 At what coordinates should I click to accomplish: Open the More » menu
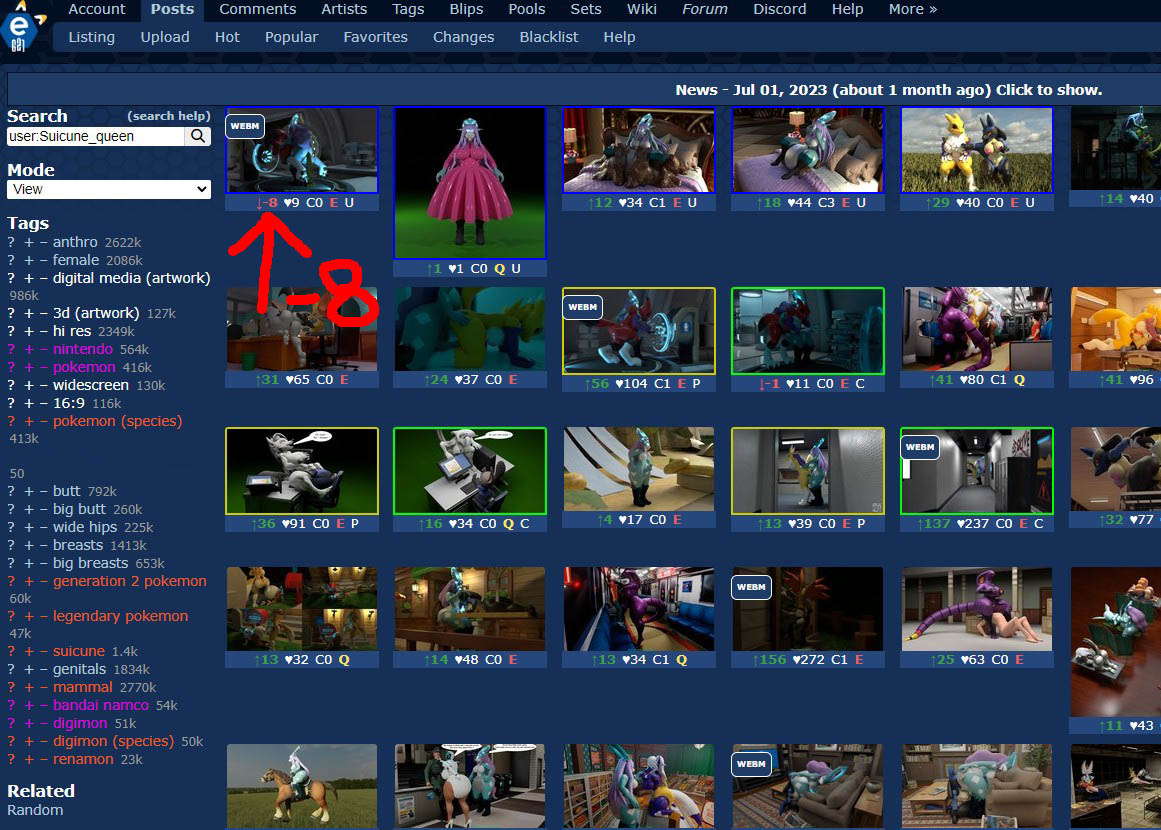coord(912,10)
